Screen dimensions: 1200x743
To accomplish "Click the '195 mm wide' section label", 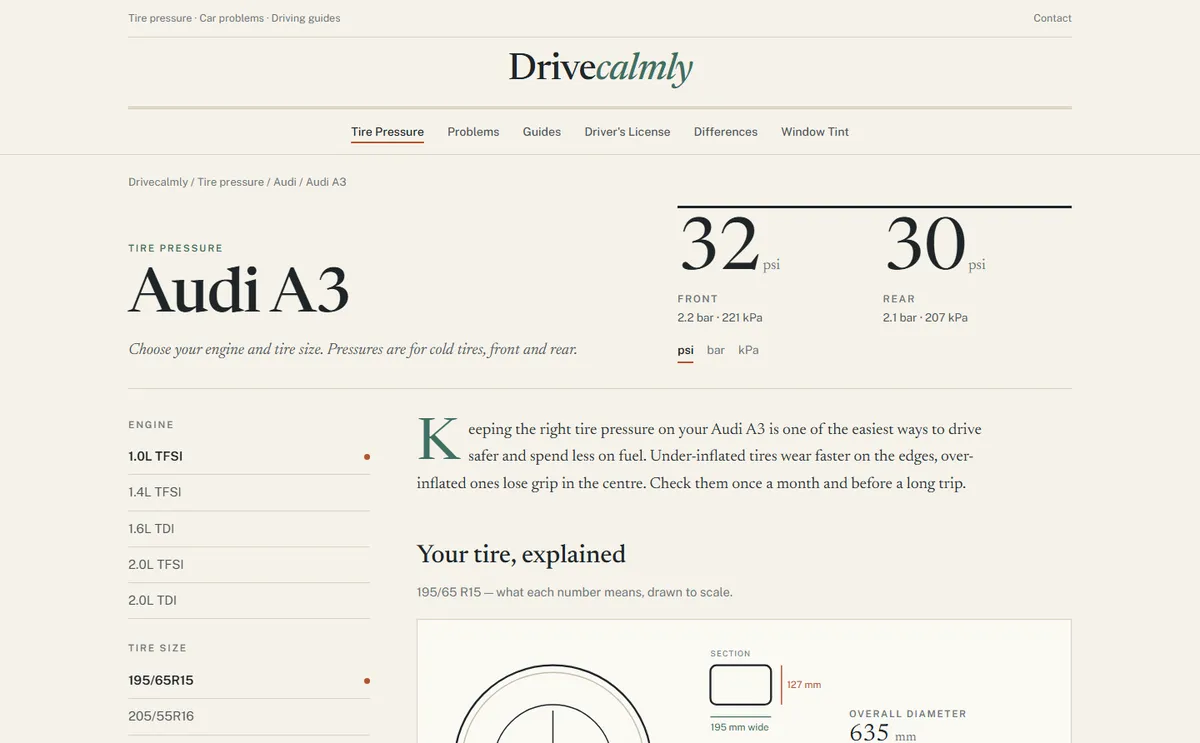I will (740, 727).
